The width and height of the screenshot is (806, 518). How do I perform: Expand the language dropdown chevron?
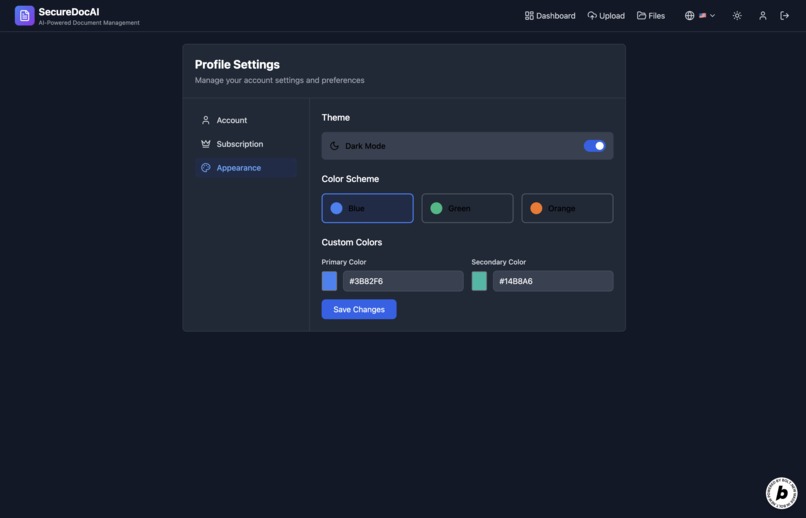point(712,15)
